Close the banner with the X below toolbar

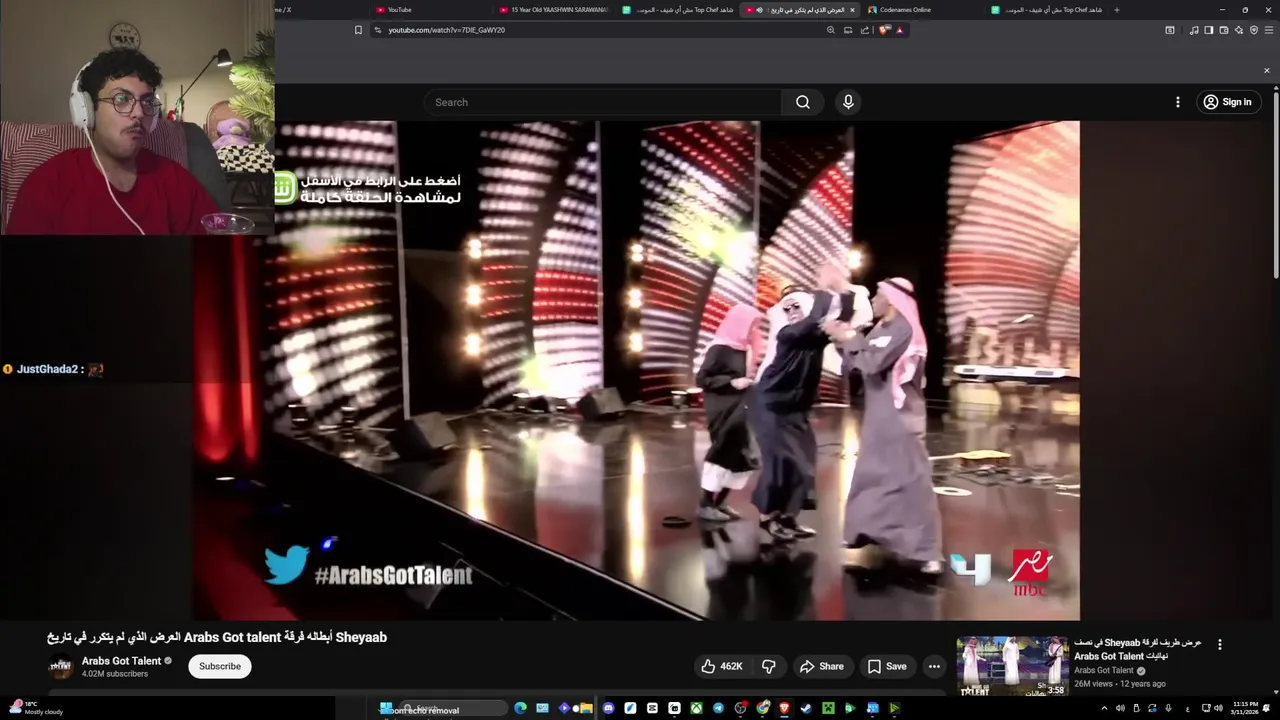[x=1266, y=70]
